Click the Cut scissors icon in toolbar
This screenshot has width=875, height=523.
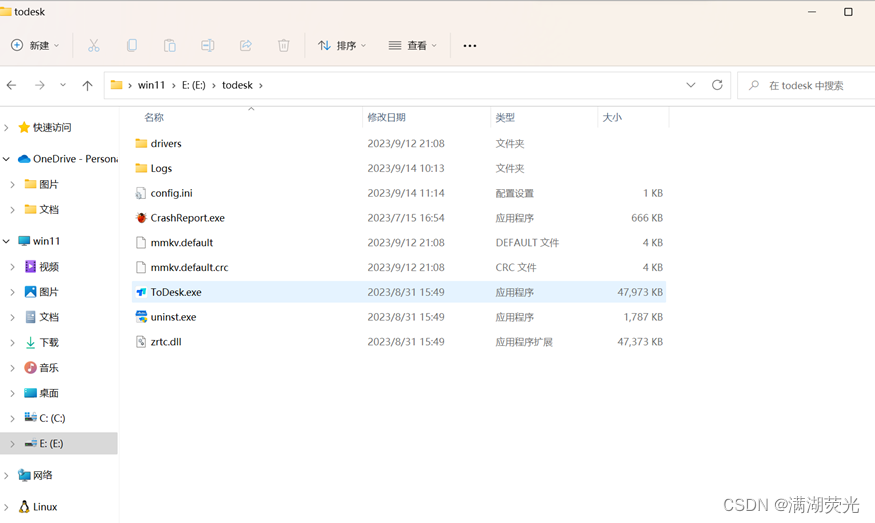click(x=94, y=46)
